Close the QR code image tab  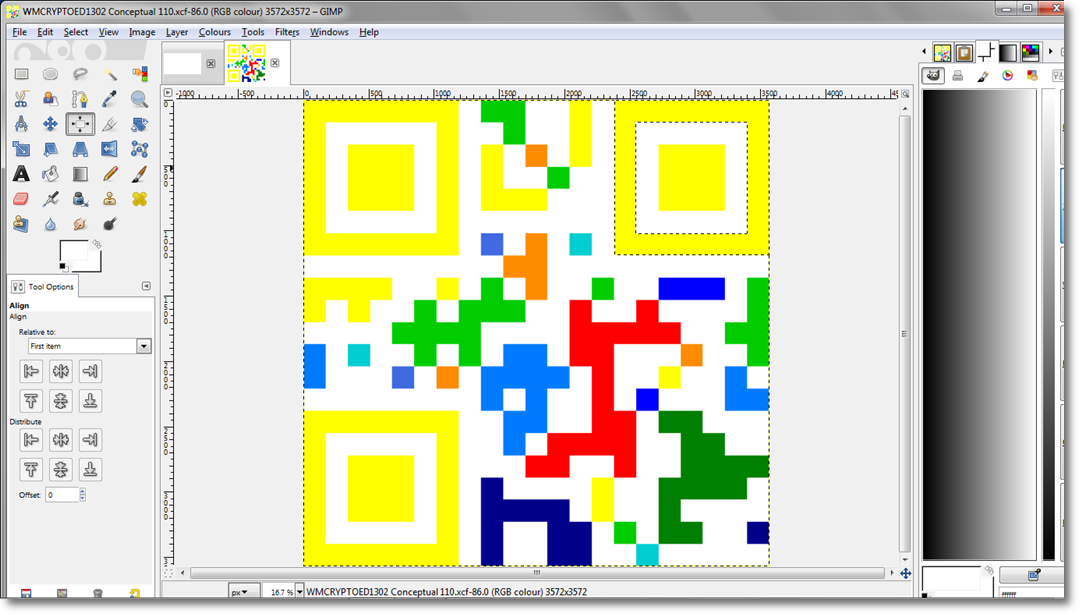tap(275, 63)
